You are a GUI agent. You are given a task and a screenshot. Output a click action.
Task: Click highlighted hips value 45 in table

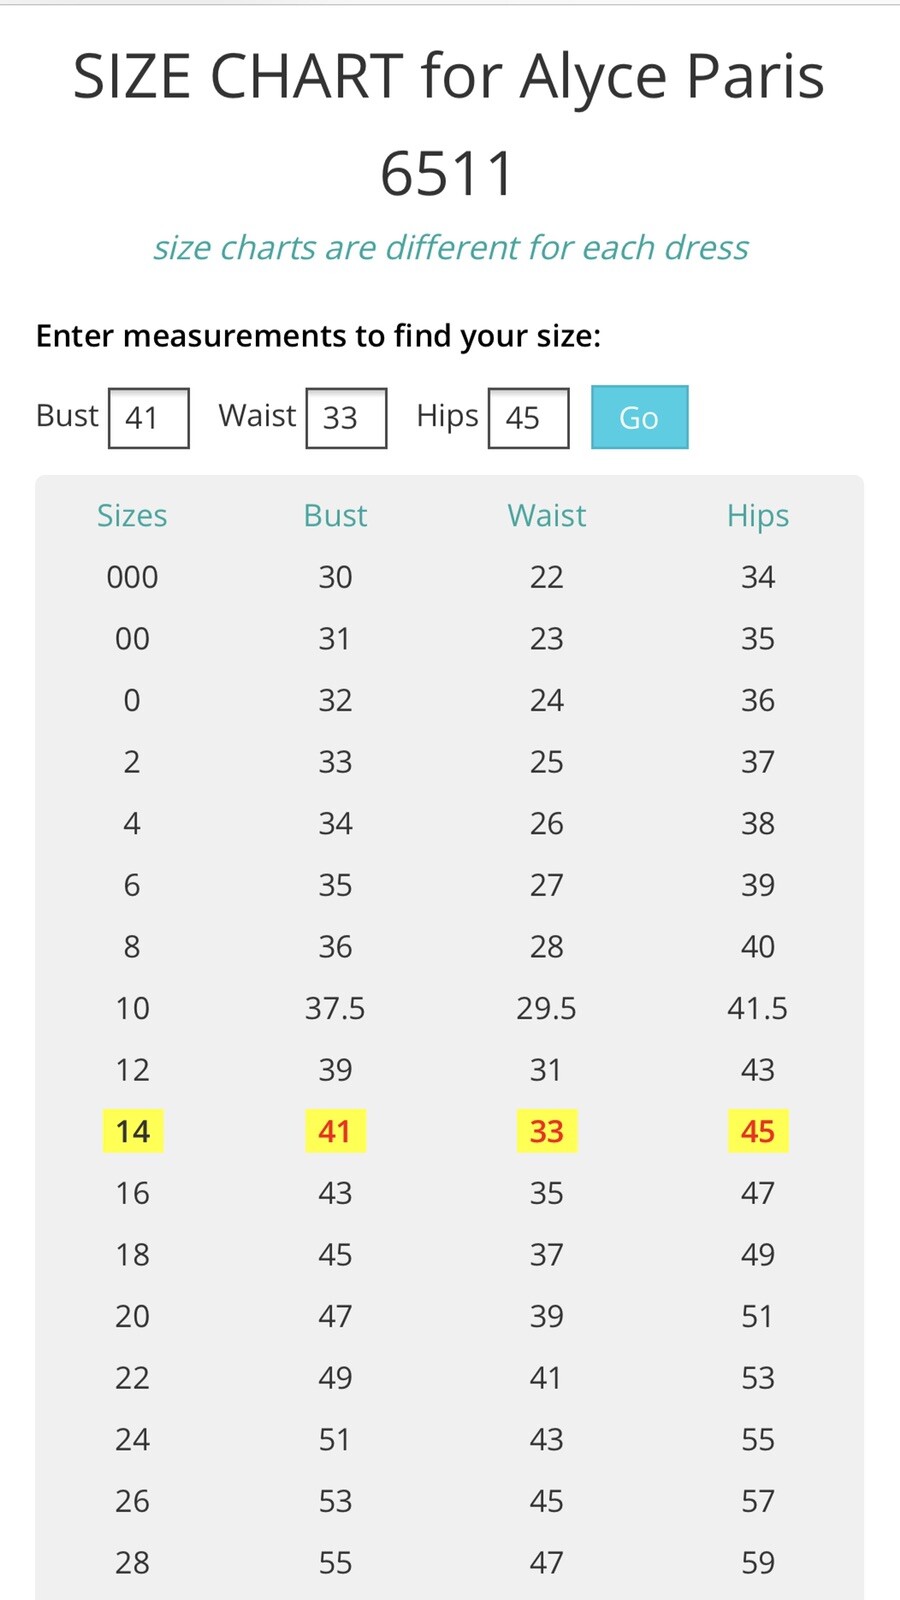[x=758, y=1131]
